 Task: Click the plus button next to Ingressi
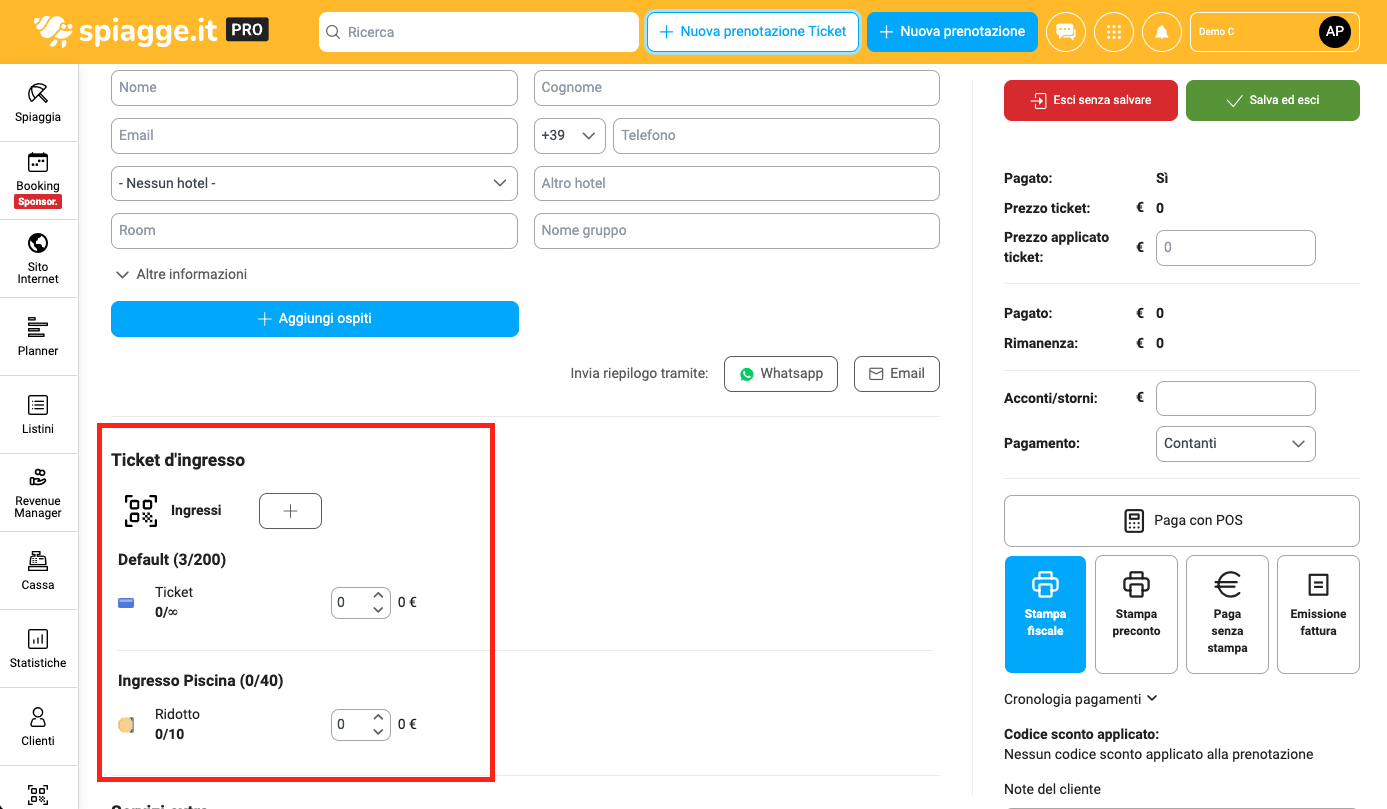point(290,511)
